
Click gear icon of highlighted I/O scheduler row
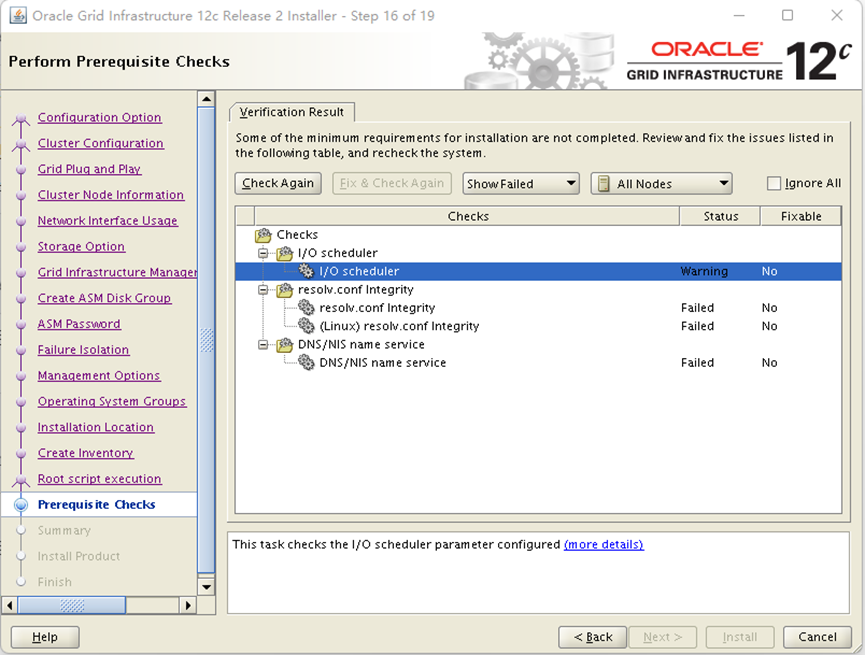coord(306,271)
